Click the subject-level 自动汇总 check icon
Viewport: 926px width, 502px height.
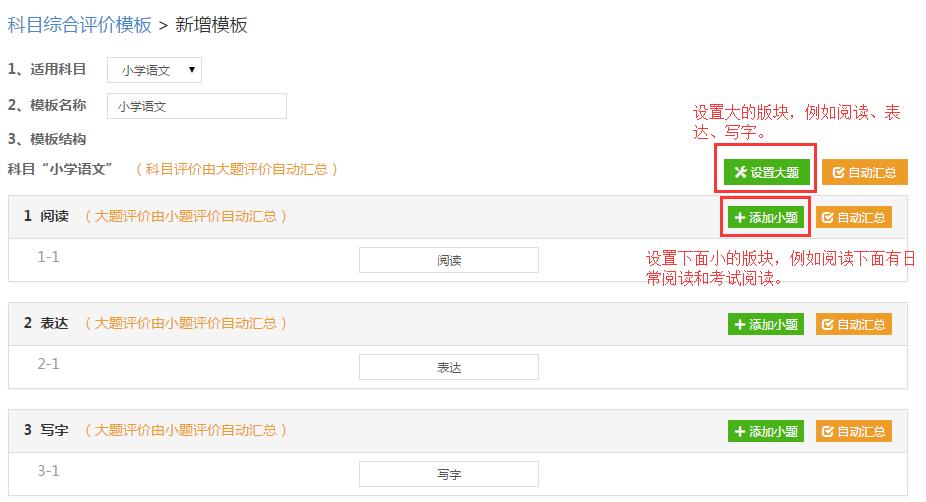point(839,172)
